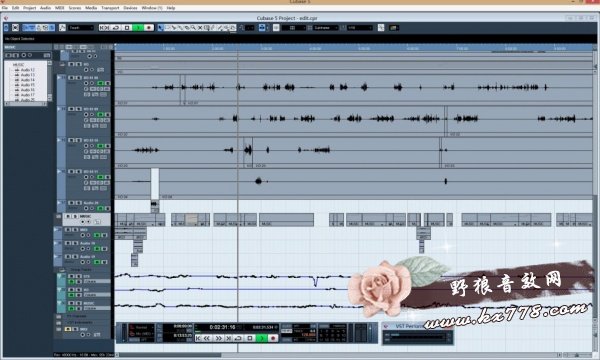This screenshot has height=360, width=600.
Task: Expand the MUSIC folder track icon
Action: (59, 217)
